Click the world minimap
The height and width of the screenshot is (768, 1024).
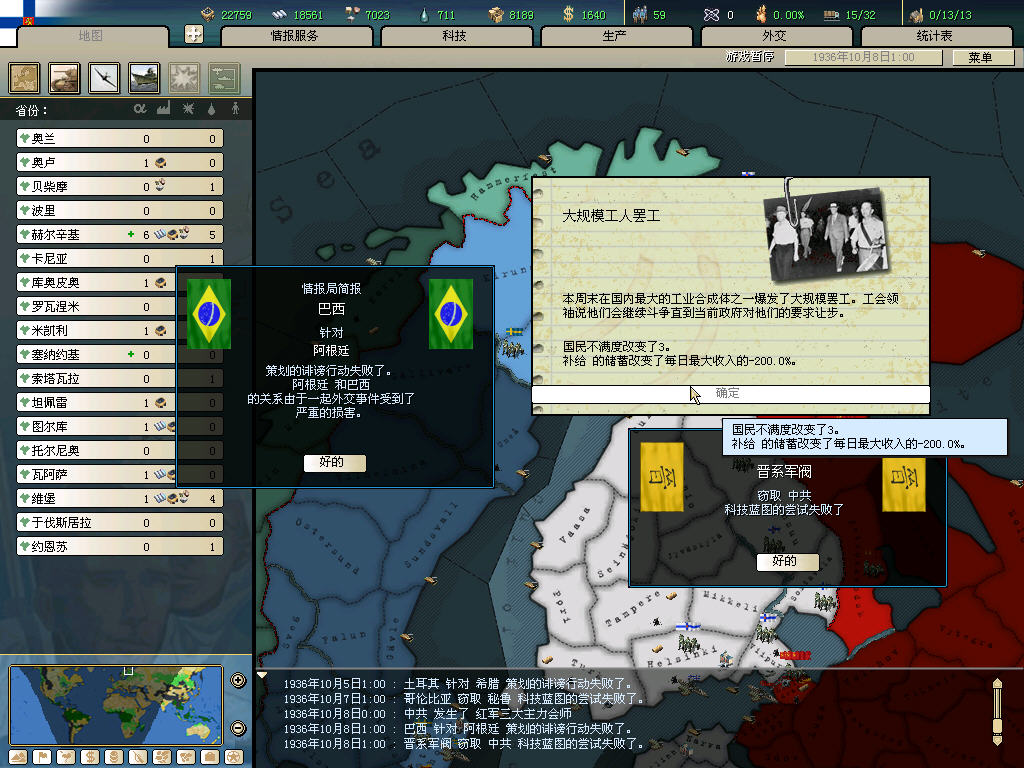click(116, 704)
